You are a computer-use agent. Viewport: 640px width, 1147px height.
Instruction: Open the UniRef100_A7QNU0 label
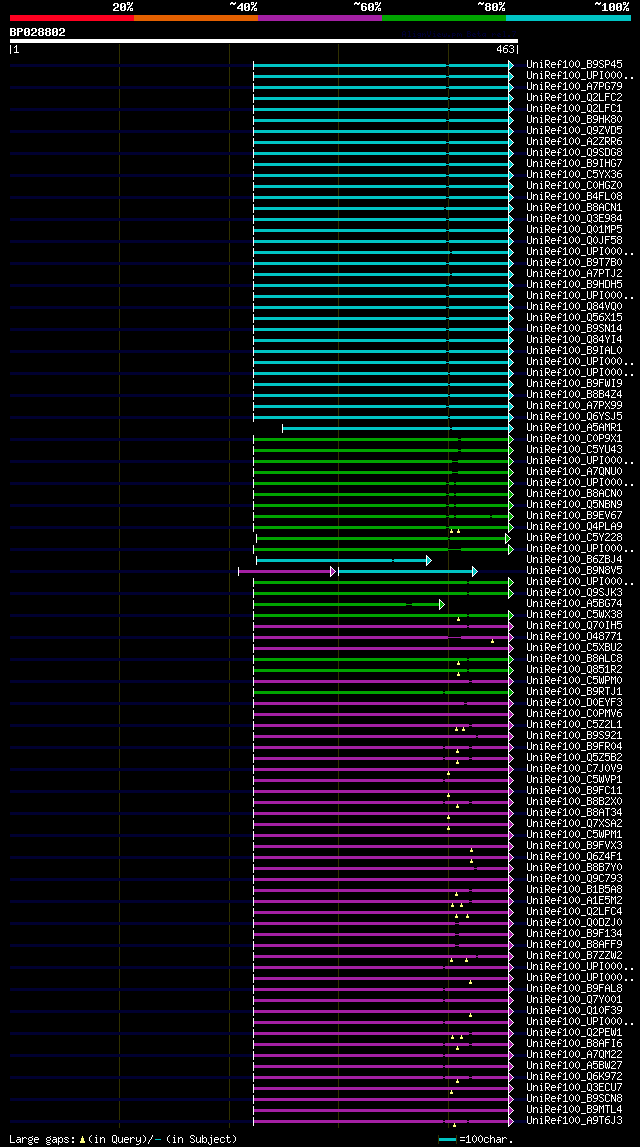[x=574, y=471]
